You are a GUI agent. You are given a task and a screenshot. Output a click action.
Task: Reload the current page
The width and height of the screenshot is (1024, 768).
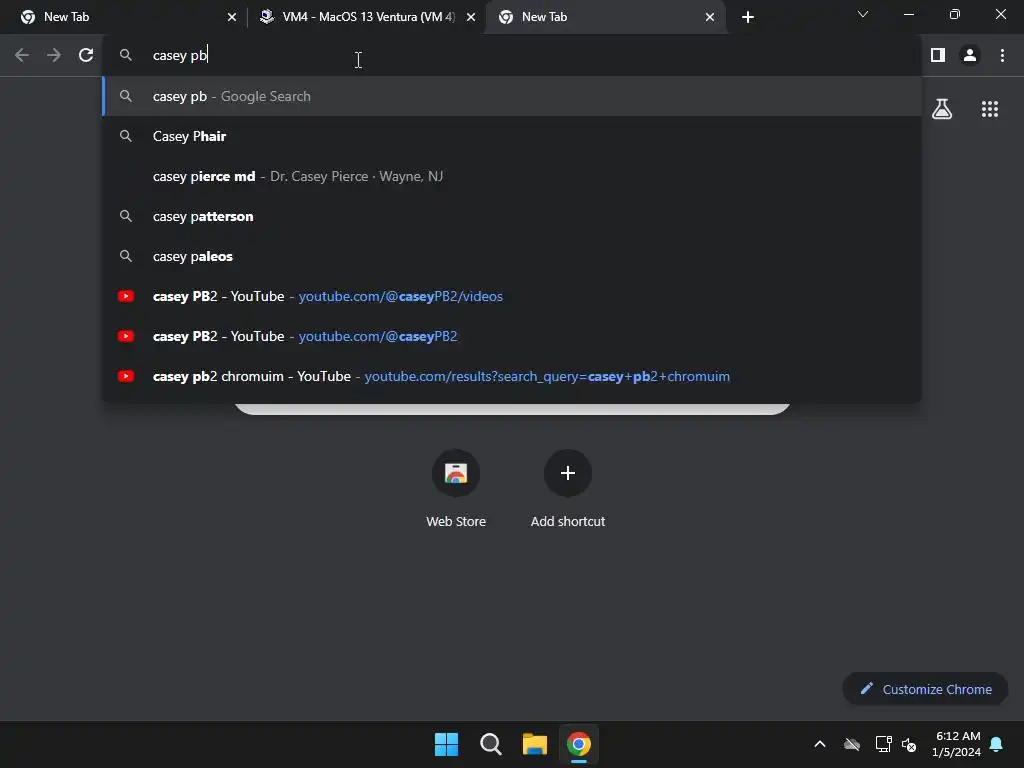(x=86, y=56)
